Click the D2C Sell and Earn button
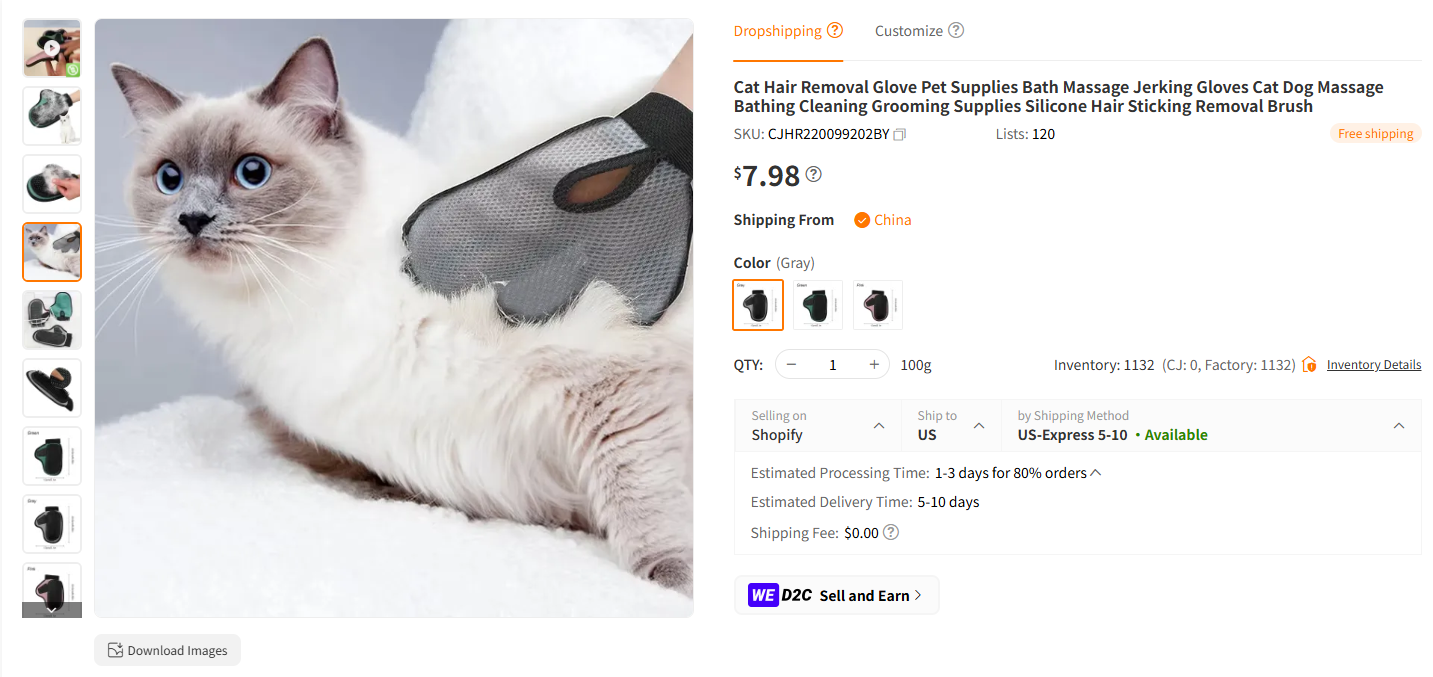The width and height of the screenshot is (1433, 677). (x=836, y=594)
